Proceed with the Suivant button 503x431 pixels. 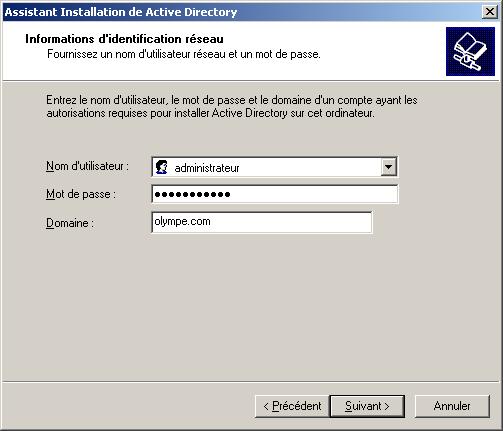[x=367, y=406]
